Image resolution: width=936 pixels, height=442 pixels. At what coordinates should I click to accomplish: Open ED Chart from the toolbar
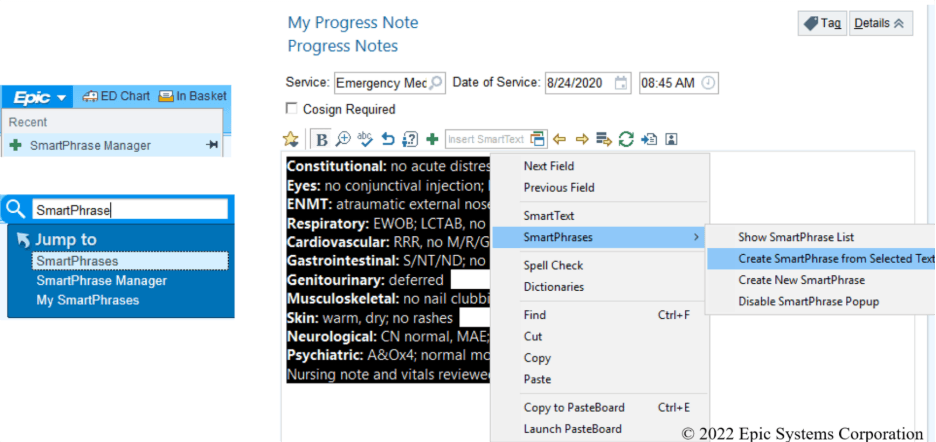[116, 96]
